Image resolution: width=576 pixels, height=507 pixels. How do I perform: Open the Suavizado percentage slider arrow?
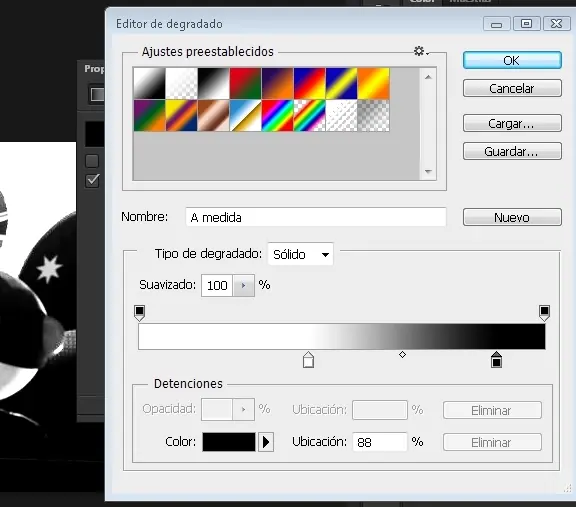click(243, 285)
